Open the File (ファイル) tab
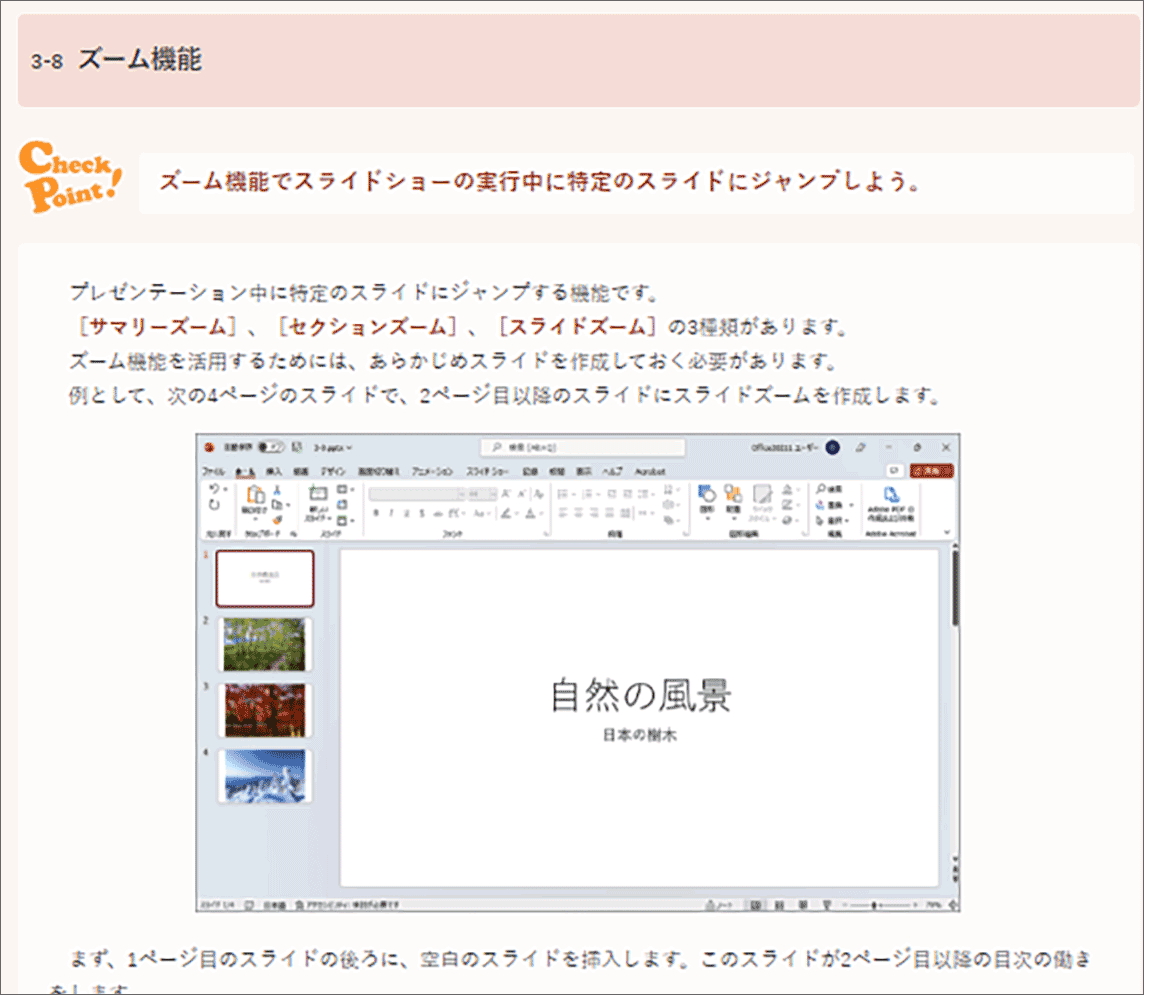 [213, 471]
